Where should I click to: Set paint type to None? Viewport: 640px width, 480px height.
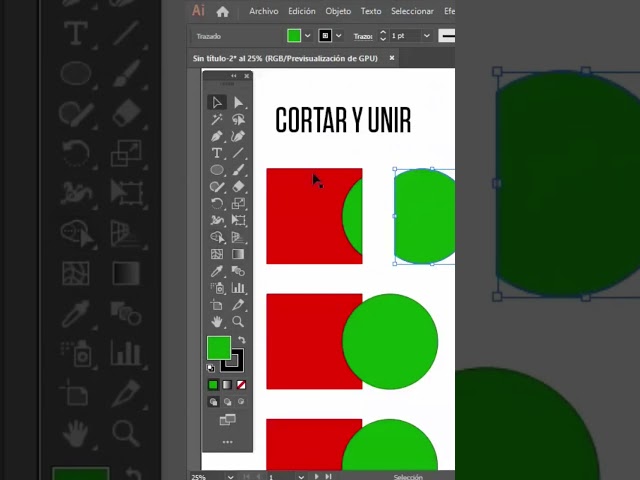coord(241,385)
